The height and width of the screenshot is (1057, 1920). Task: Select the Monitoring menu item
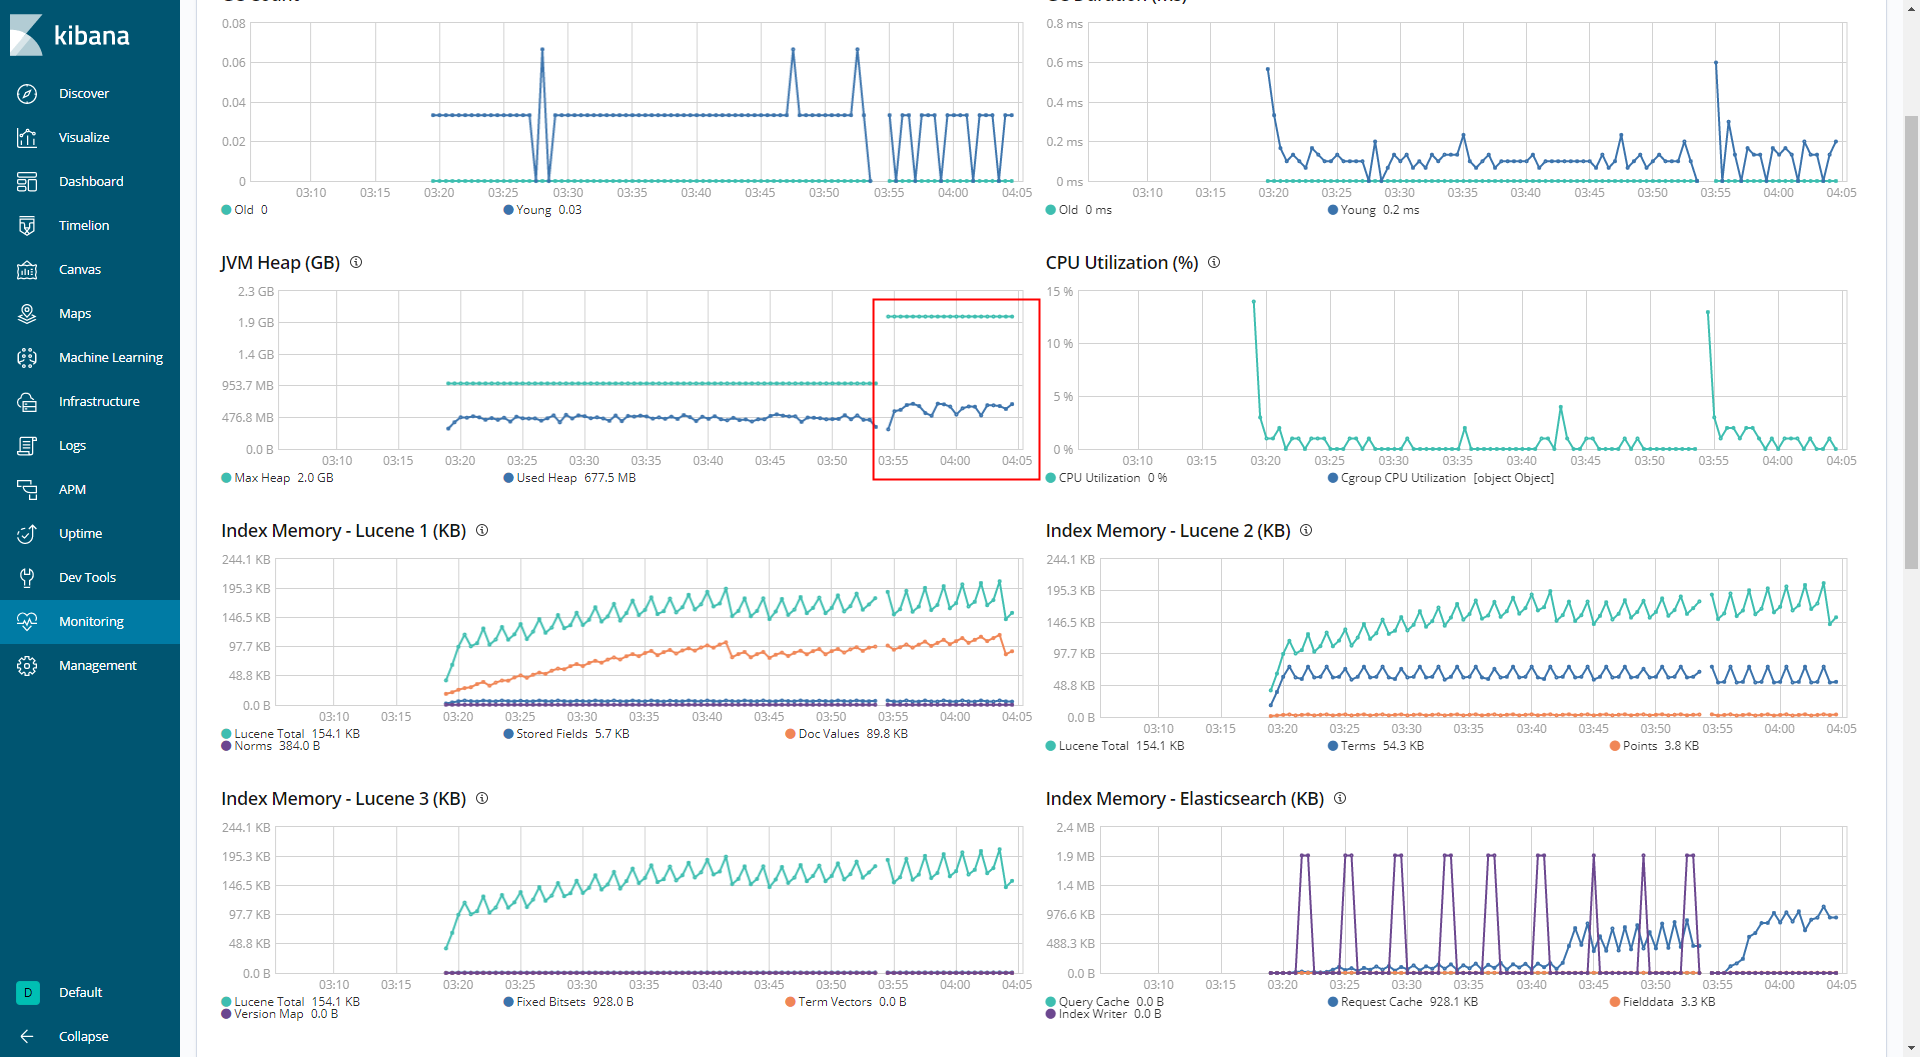click(x=90, y=621)
